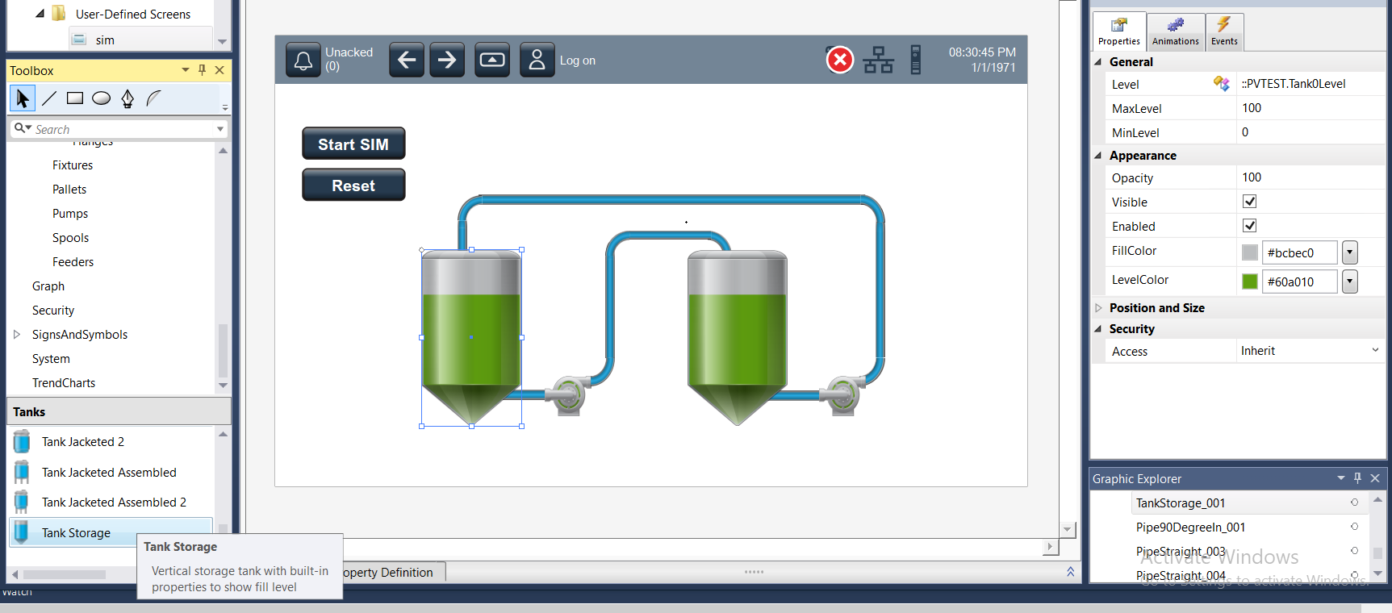Select the Rectangle drawing tool

[73, 97]
